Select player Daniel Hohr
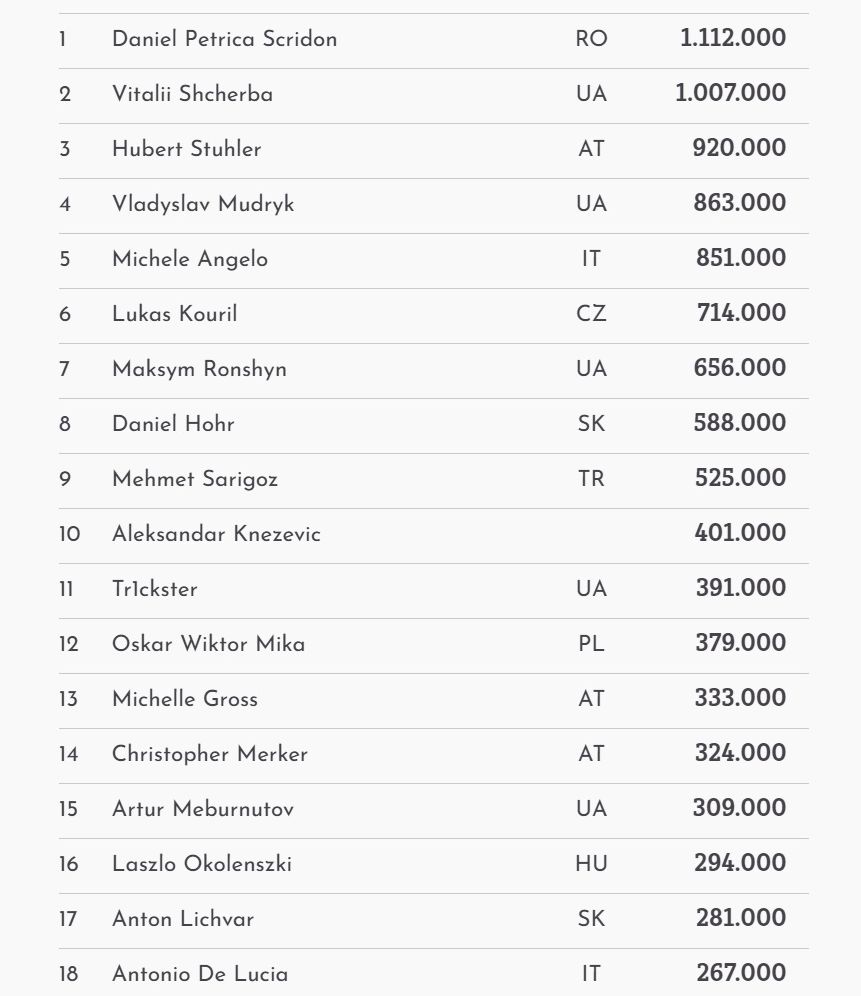Image resolution: width=861 pixels, height=996 pixels. pos(173,424)
